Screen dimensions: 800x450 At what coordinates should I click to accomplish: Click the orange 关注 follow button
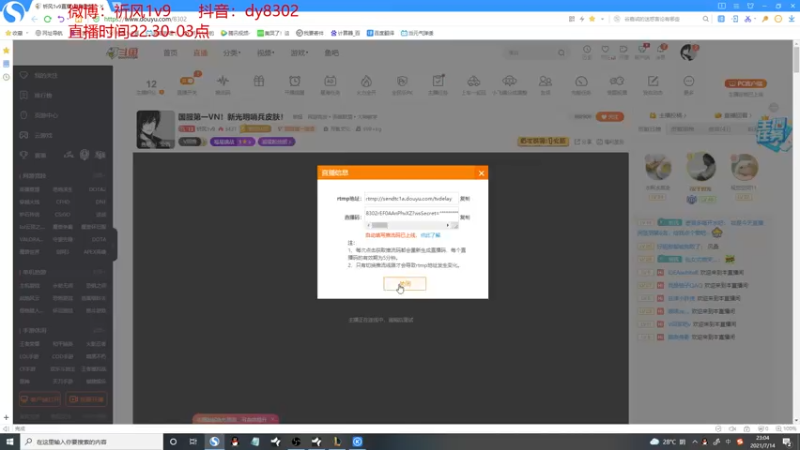[x=610, y=117]
